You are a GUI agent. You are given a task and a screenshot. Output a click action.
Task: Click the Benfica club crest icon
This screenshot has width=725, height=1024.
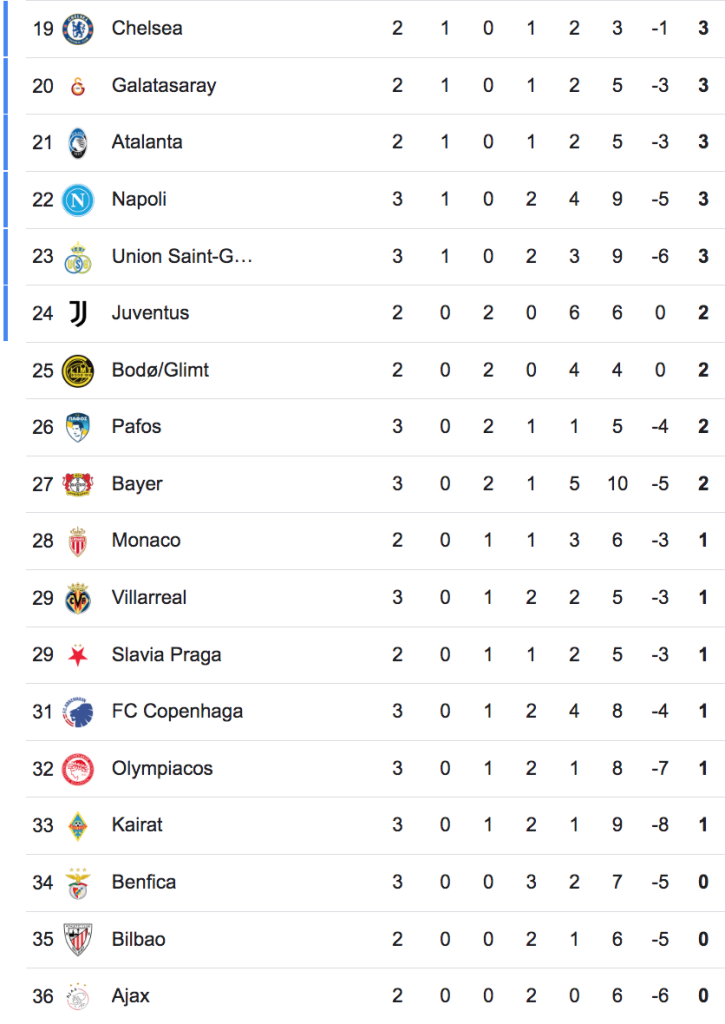[77, 883]
